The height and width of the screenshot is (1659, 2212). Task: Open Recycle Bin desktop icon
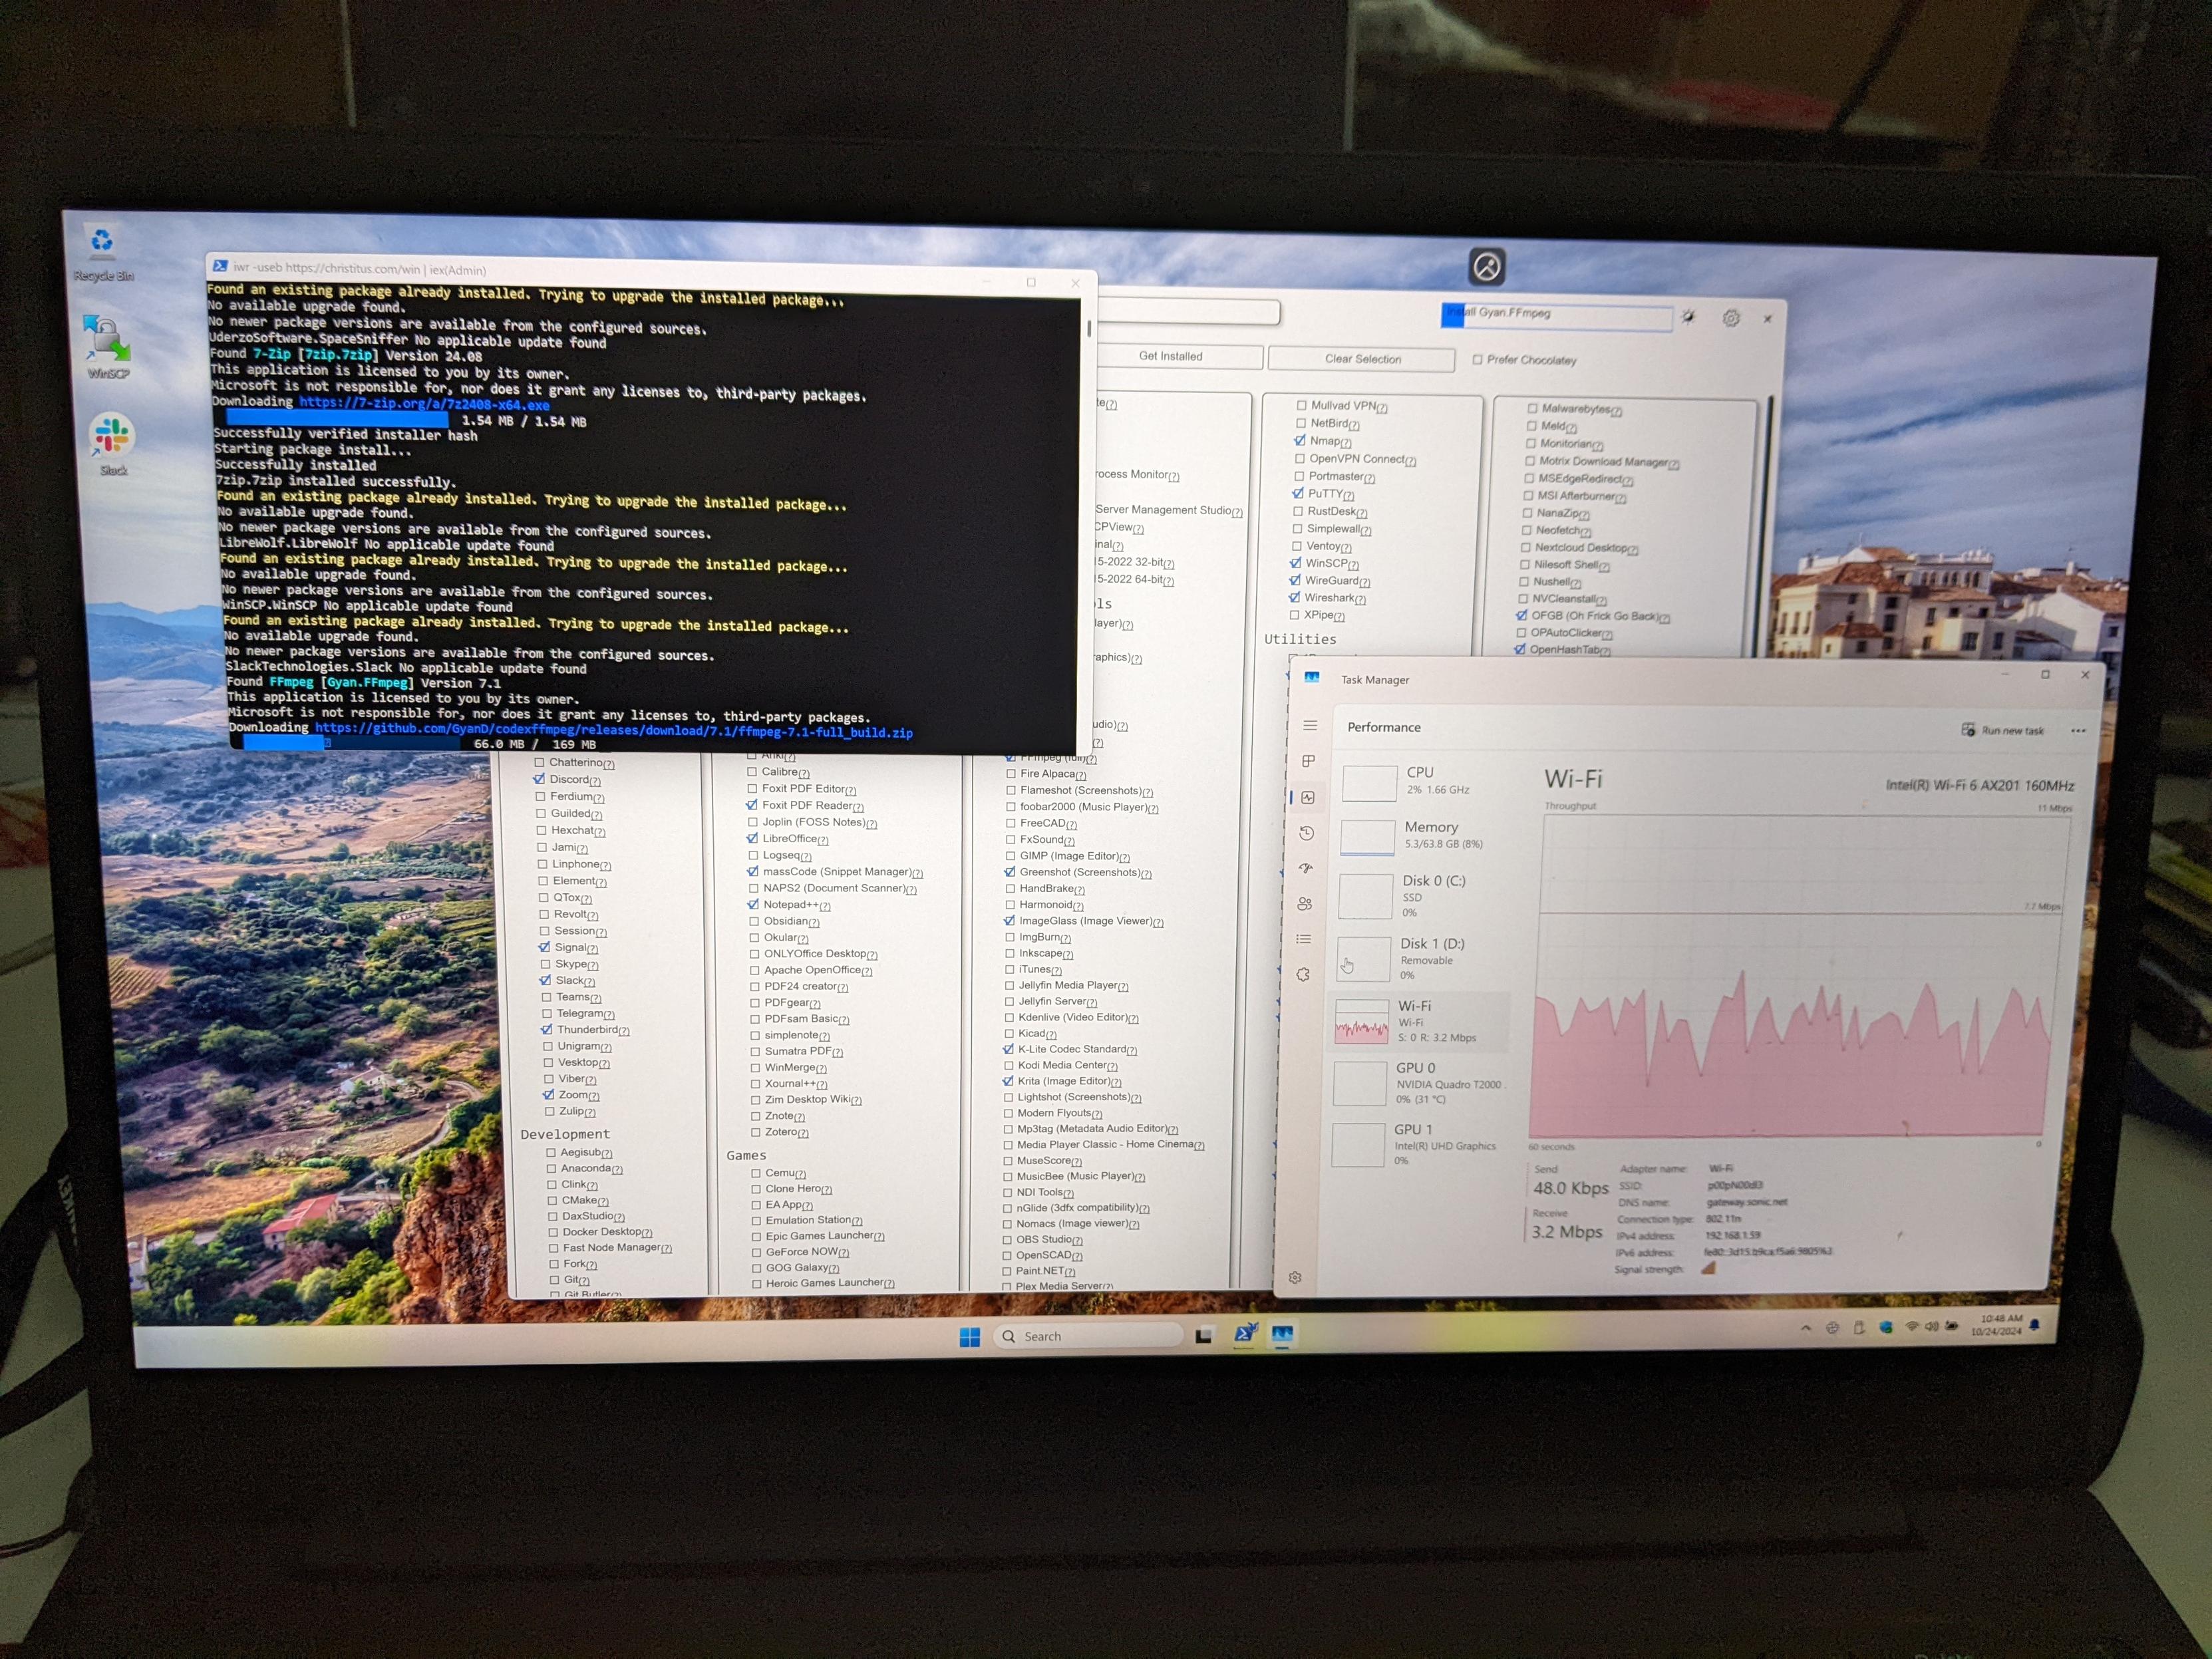coord(102,253)
